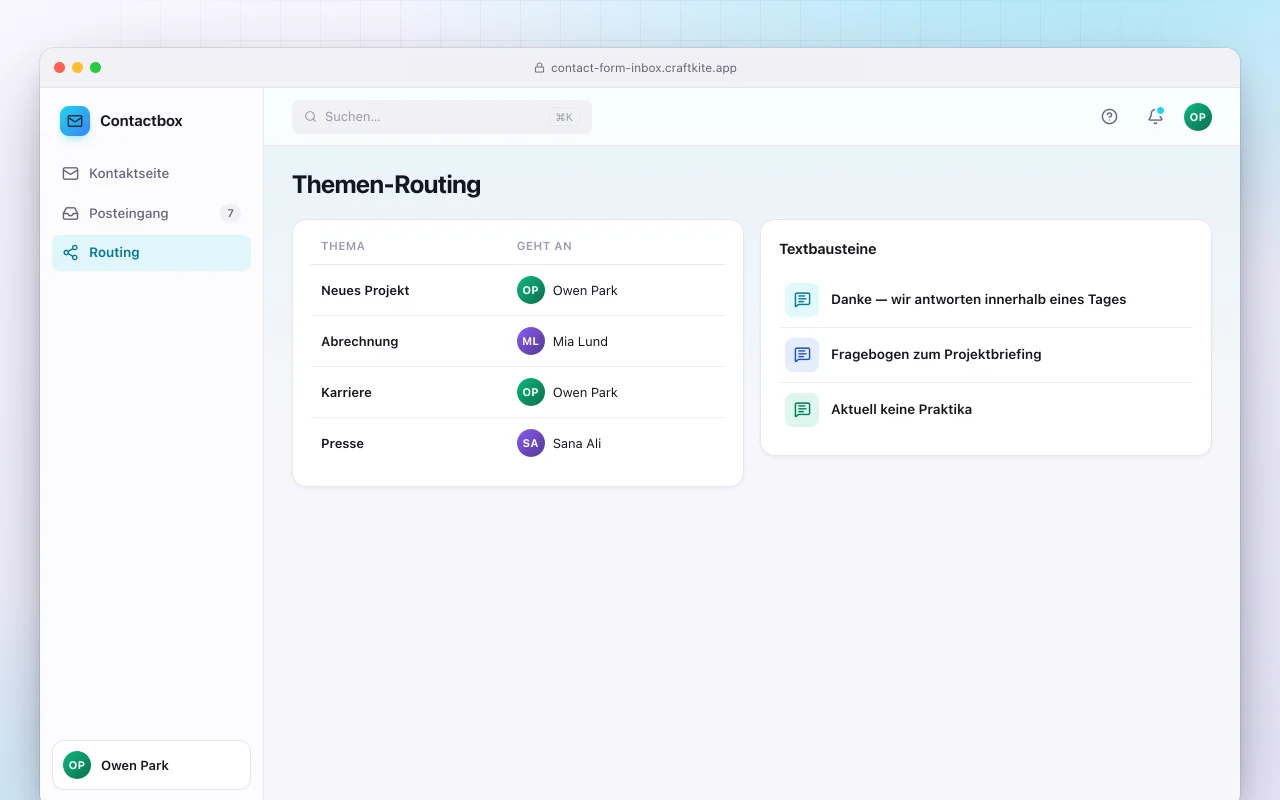The image size is (1280, 800).
Task: Click the ⌘K shortcut hint
Action: 564,117
